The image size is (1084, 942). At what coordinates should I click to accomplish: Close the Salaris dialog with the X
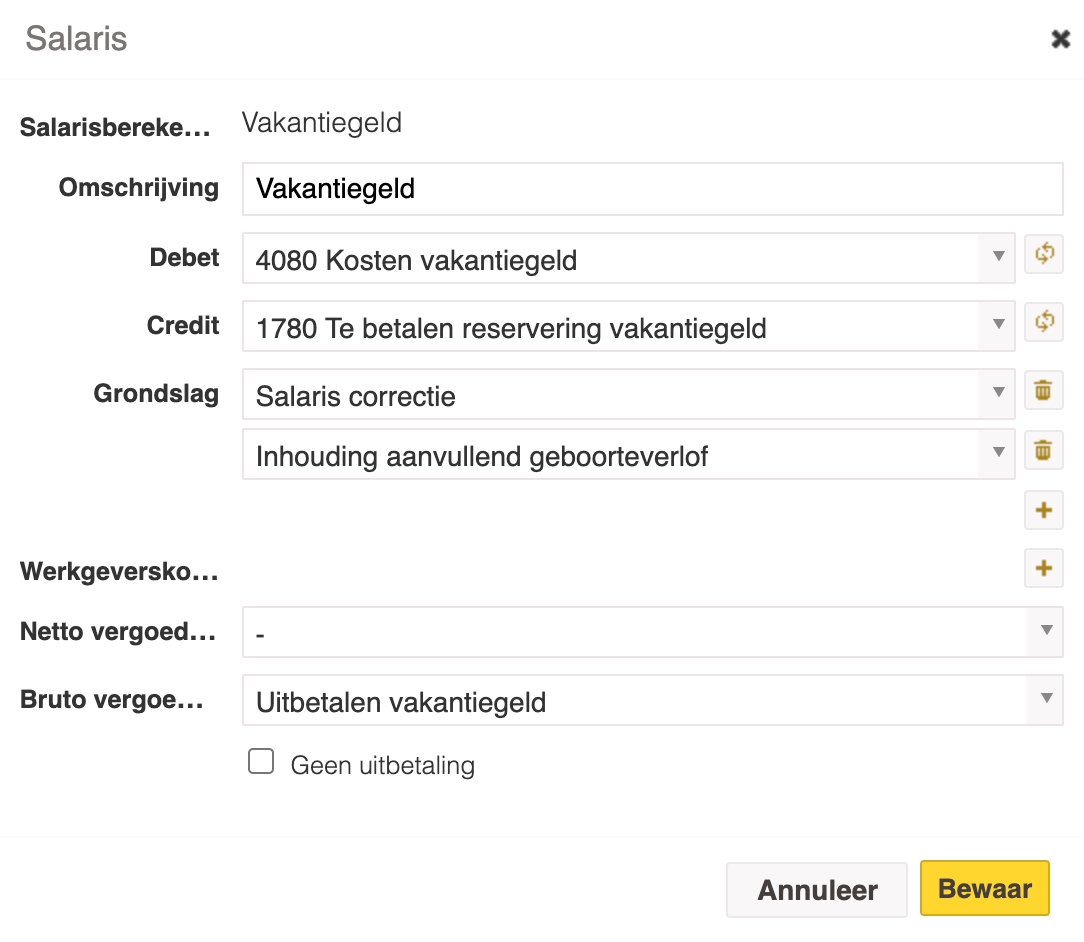(x=1060, y=39)
